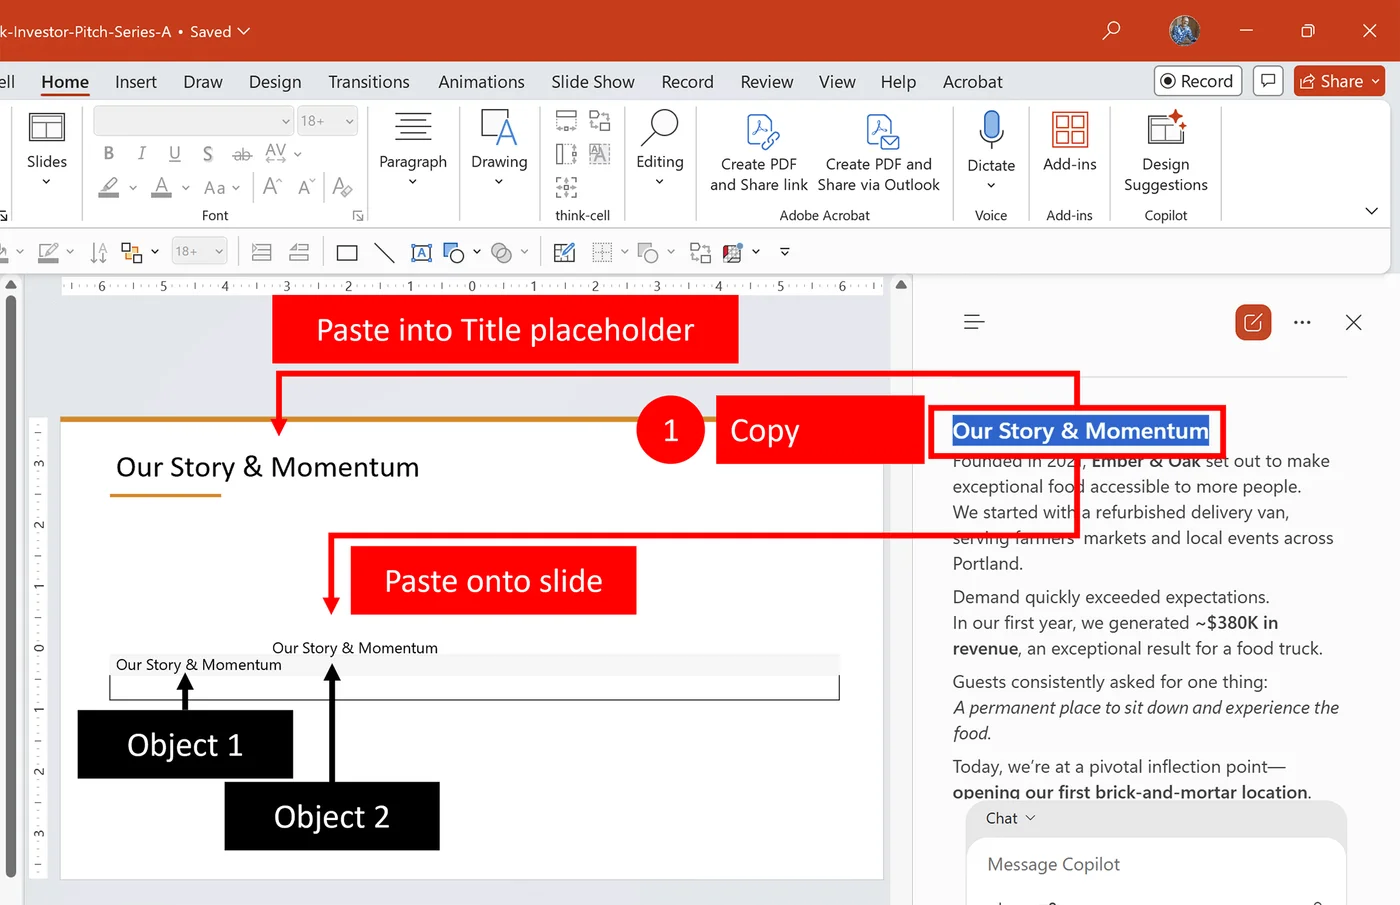Click quick access Rectangle shape tool

(347, 253)
